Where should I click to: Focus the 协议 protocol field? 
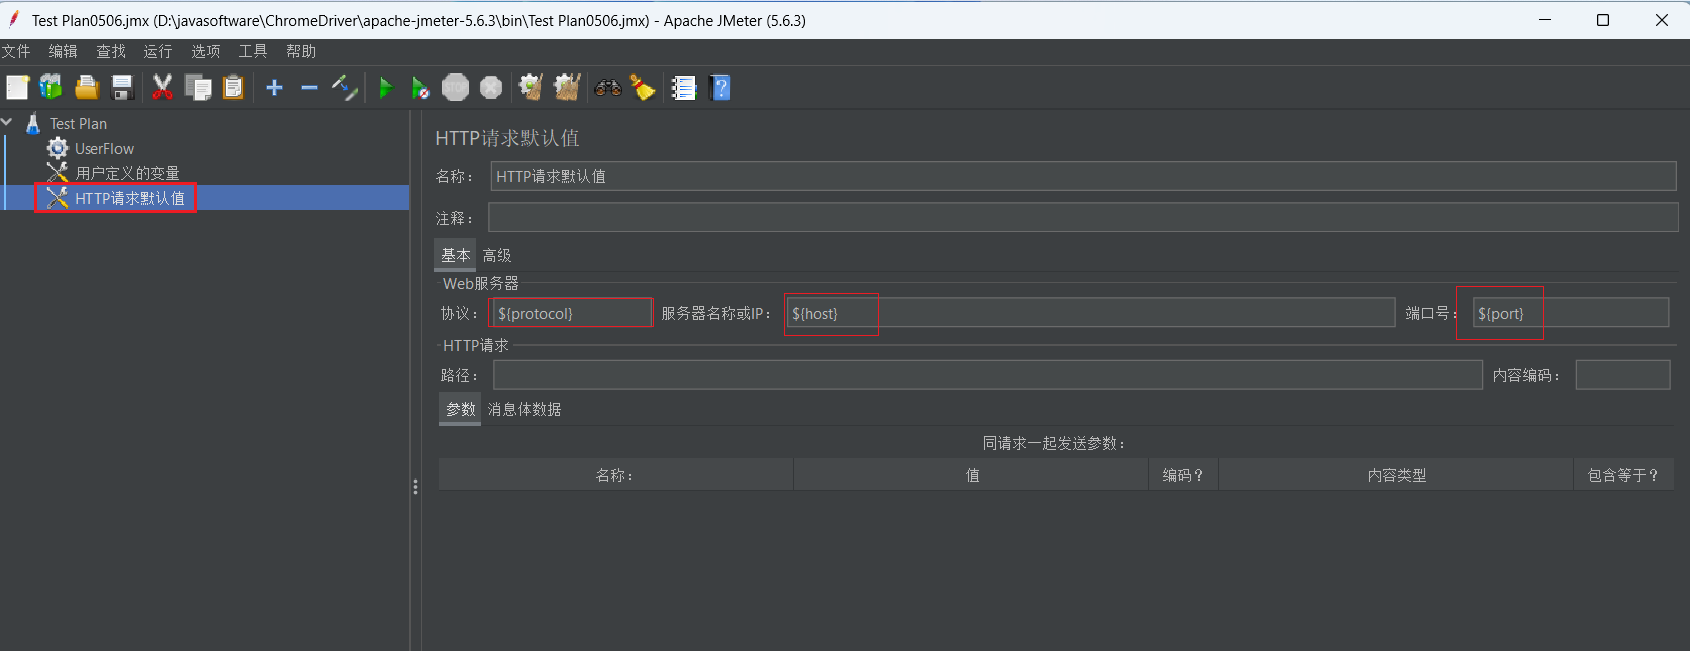click(571, 313)
